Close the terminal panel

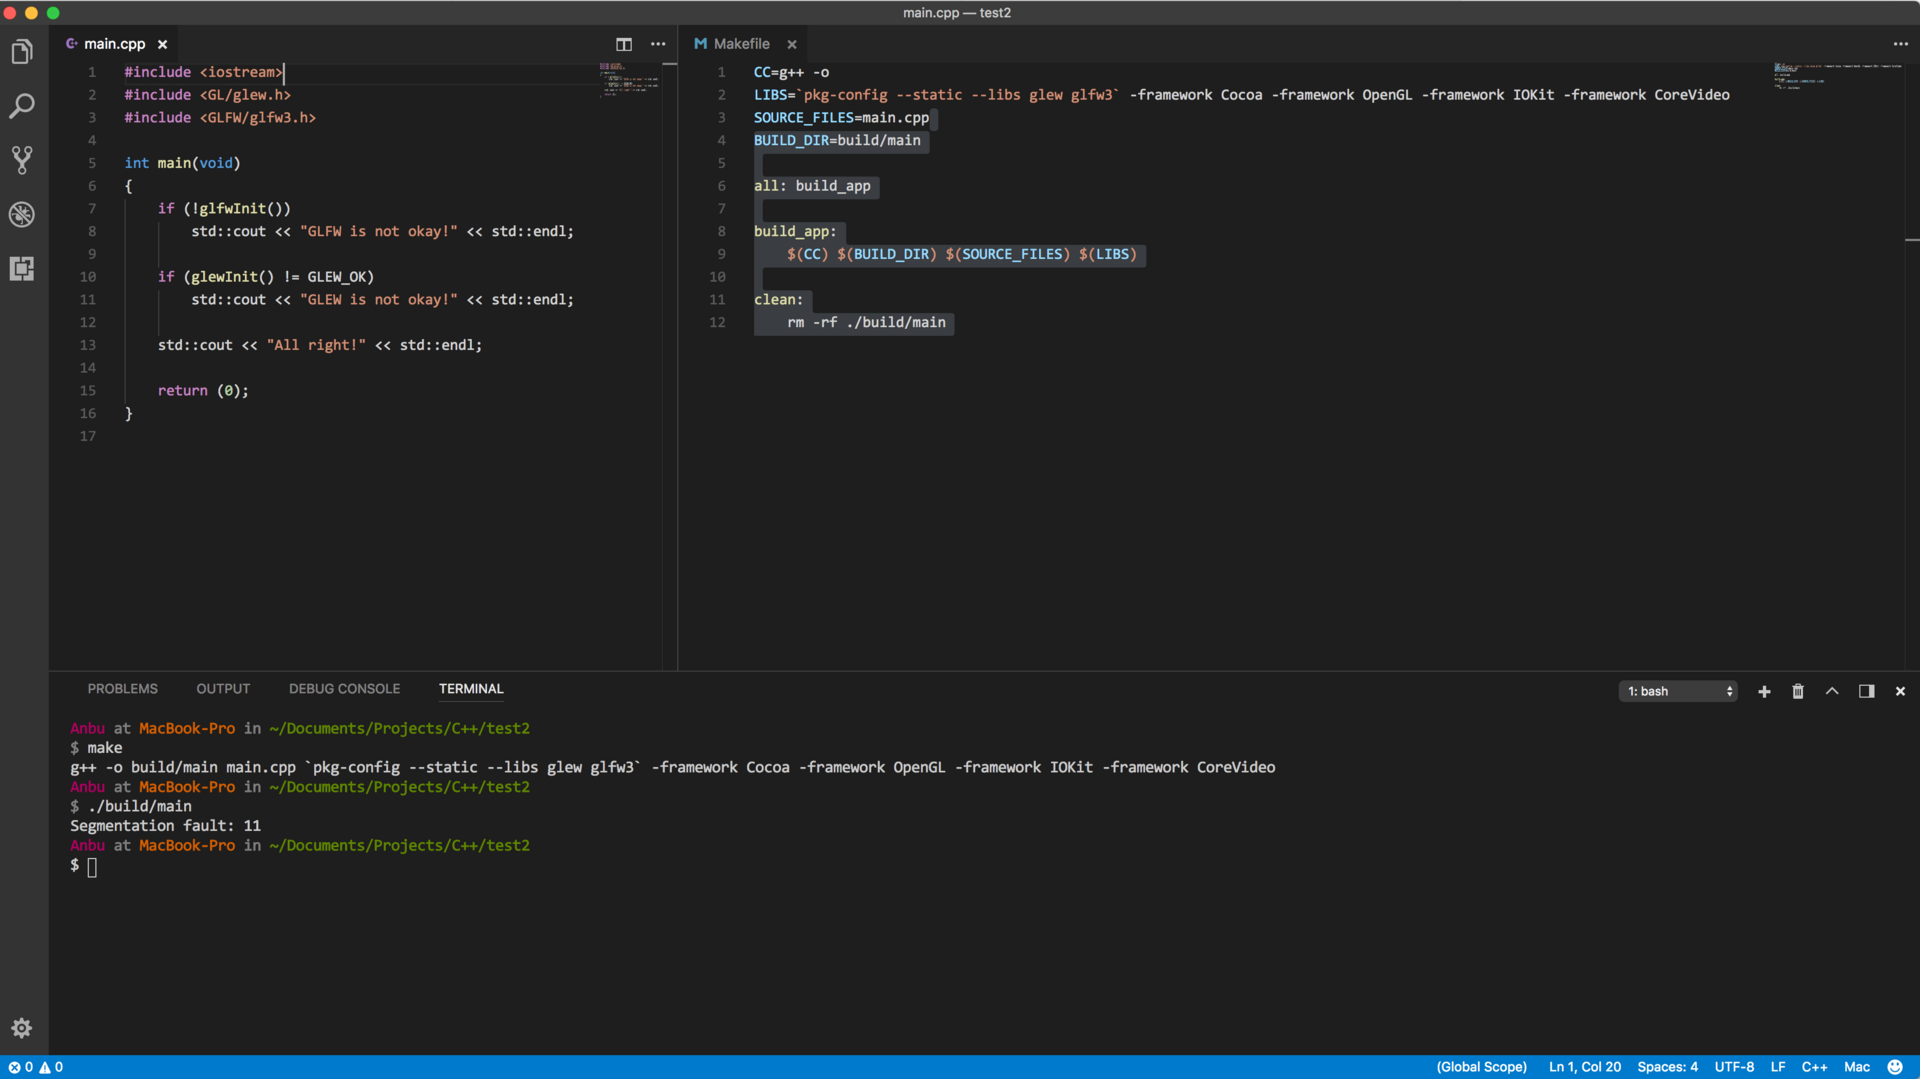tap(1900, 691)
